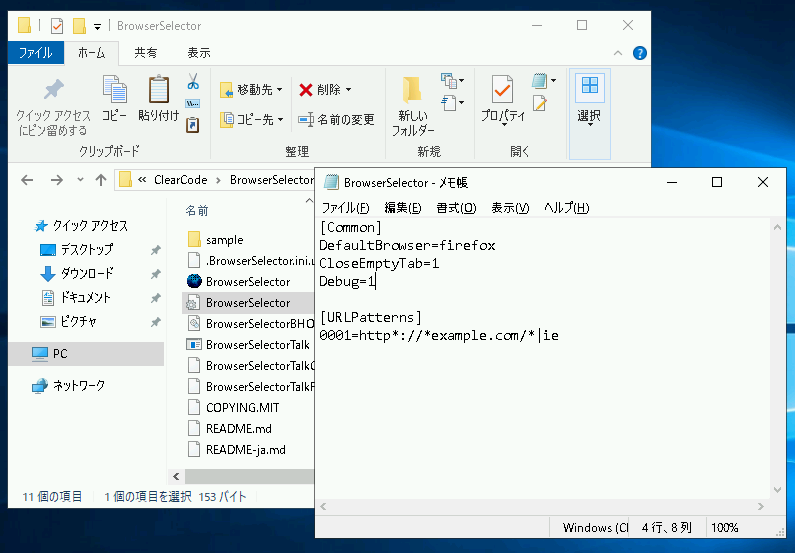Select the .BrowserSelector.ini file
This screenshot has width=795, height=553.
tap(250, 261)
